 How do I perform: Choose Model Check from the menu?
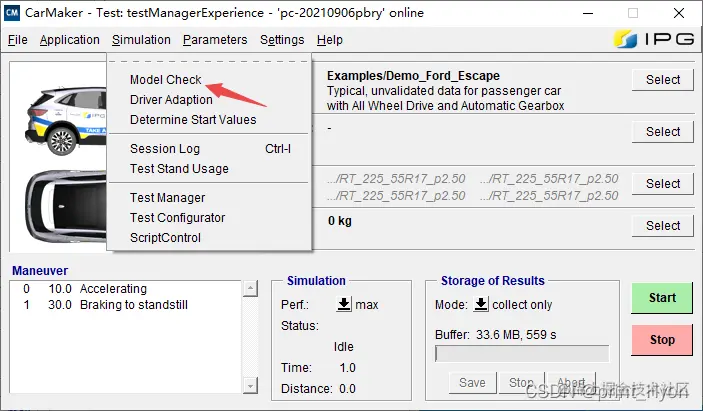pos(165,80)
